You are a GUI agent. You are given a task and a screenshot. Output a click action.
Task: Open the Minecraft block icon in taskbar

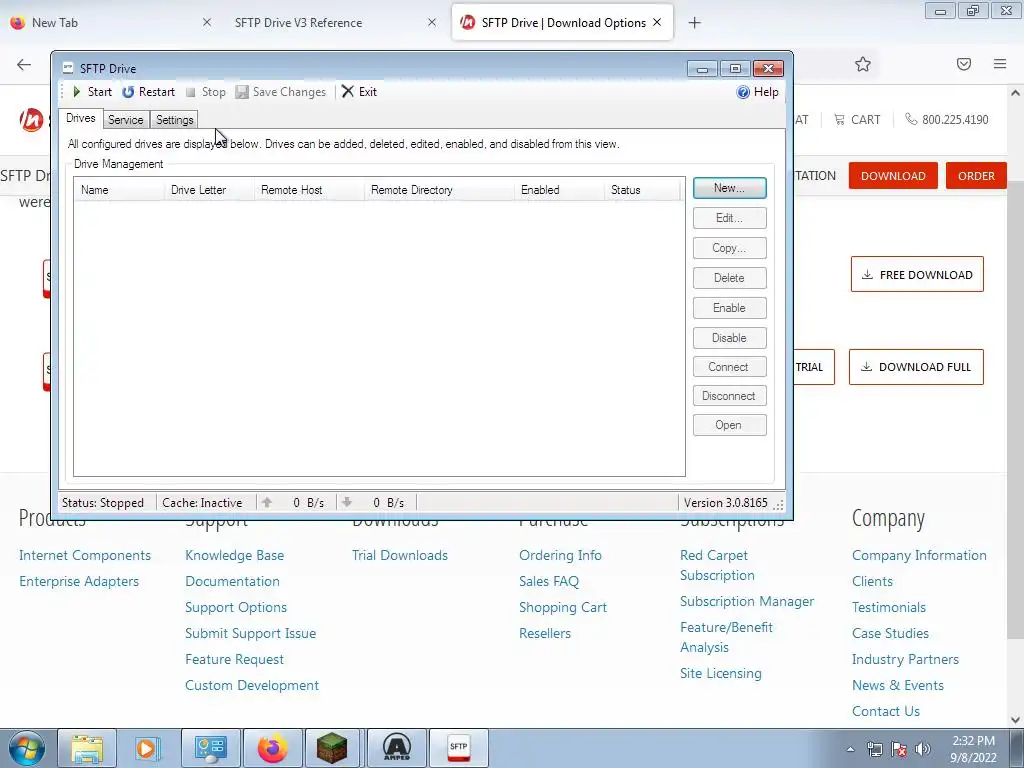pyautogui.click(x=332, y=748)
